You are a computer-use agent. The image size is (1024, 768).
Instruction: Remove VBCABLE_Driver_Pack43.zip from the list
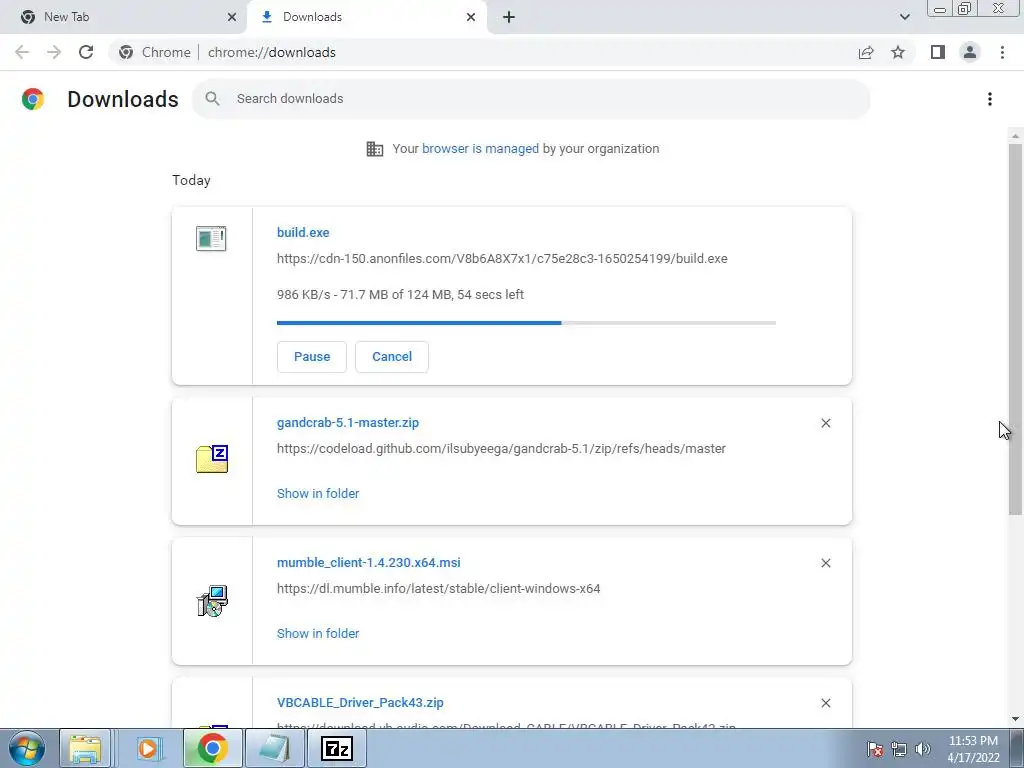(825, 703)
